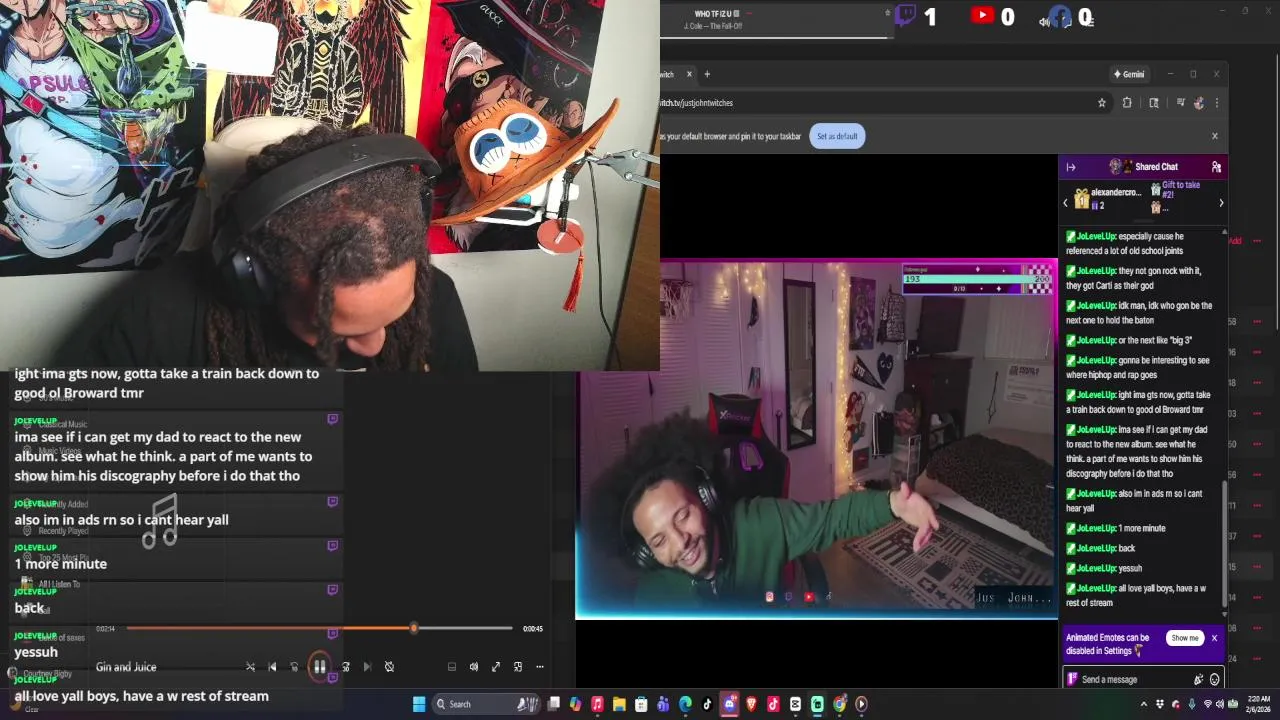Skip to next track in music player
This screenshot has height=720, width=1280.
[x=367, y=667]
